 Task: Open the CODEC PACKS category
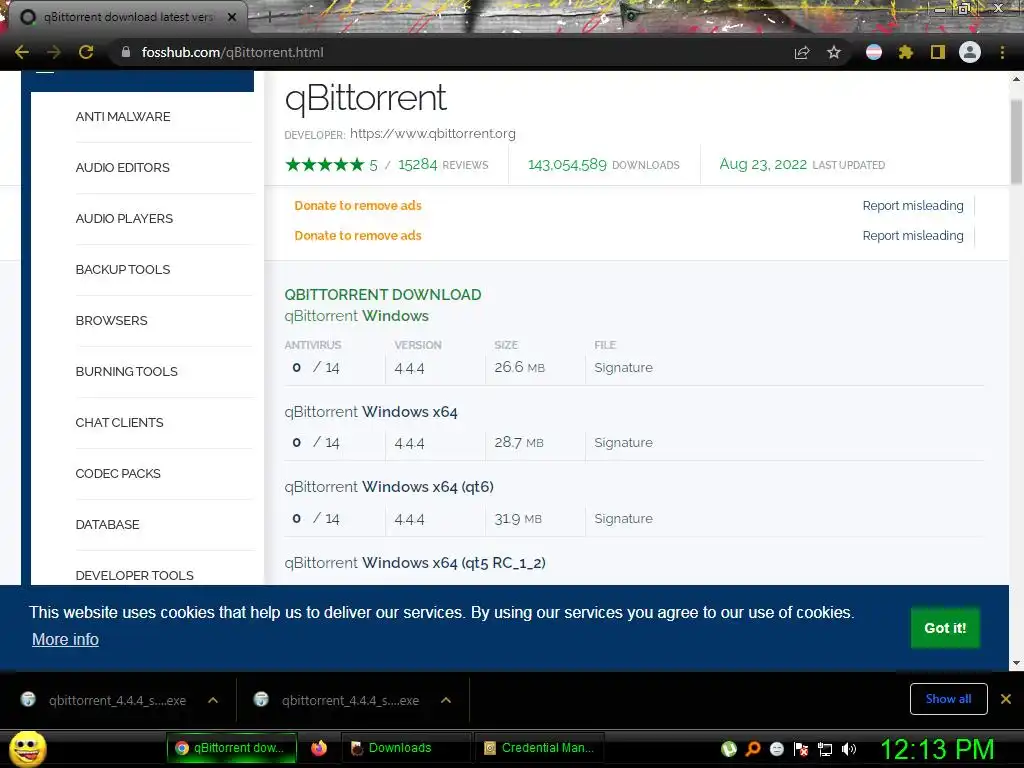[x=118, y=473]
